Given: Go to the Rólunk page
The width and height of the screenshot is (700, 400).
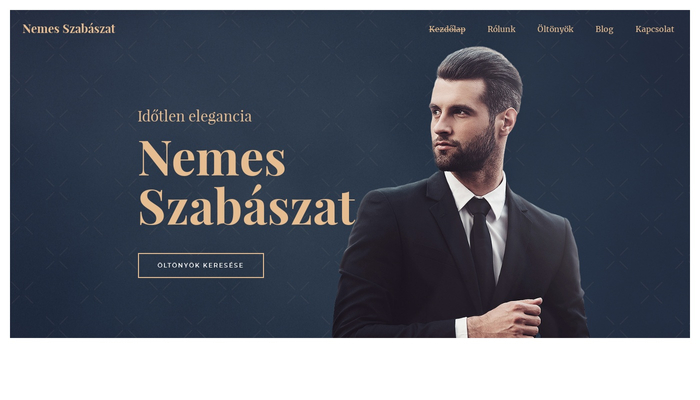Looking at the screenshot, I should pos(501,29).
